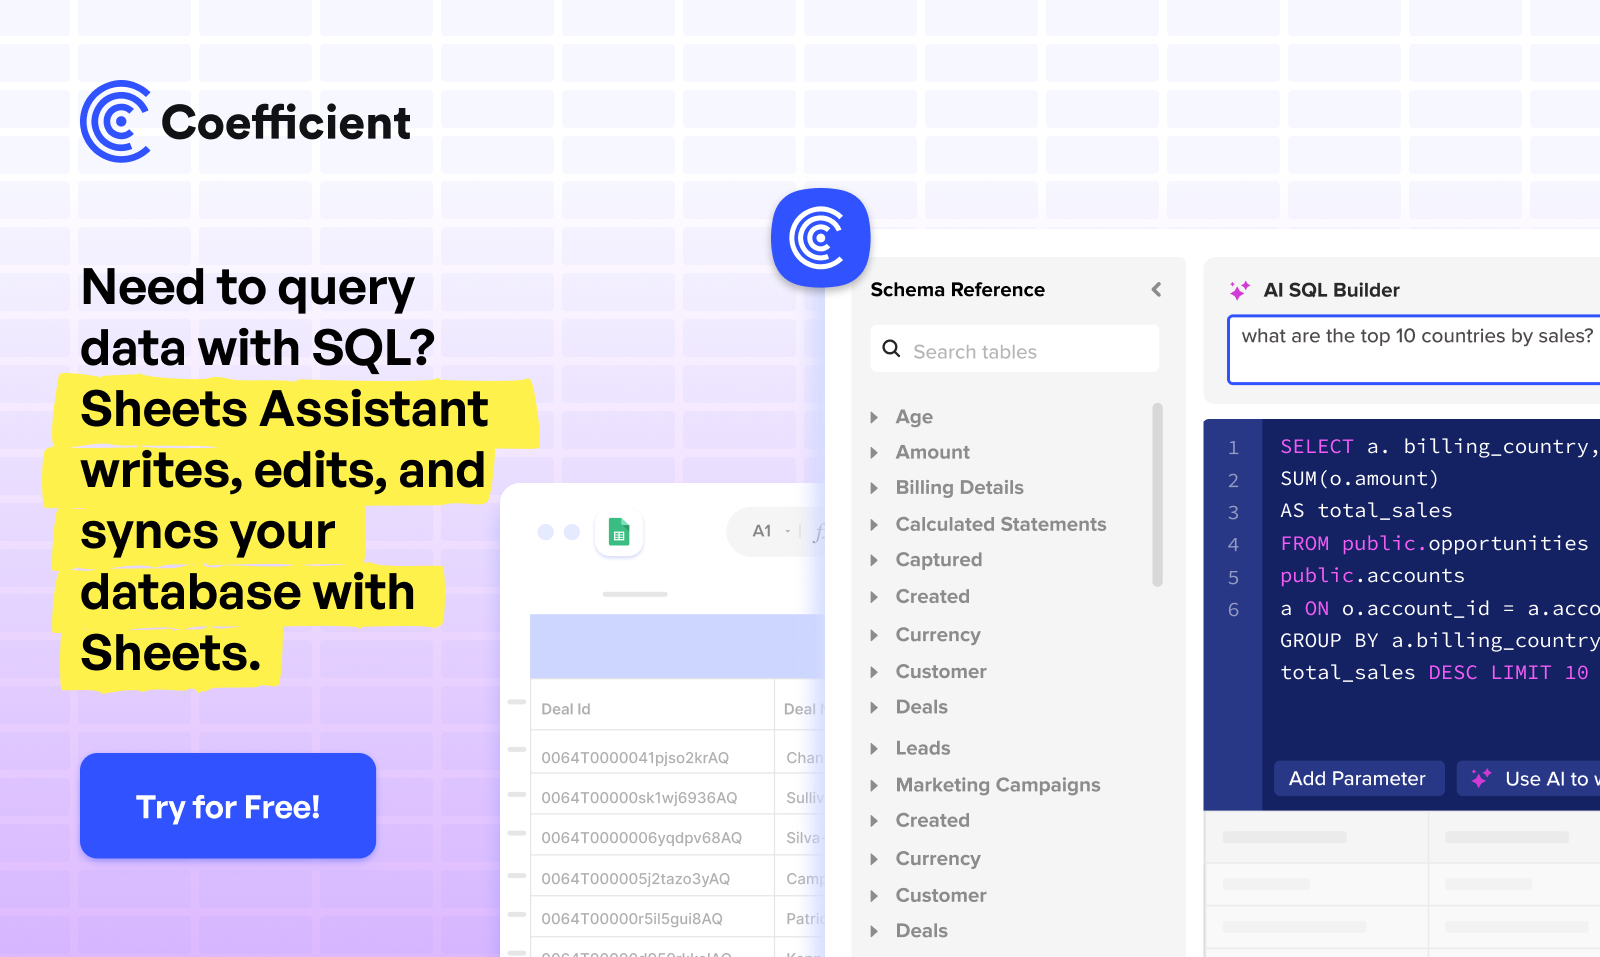Collapse the Schema Reference panel with chevron
This screenshot has height=957, width=1600.
point(1156,289)
